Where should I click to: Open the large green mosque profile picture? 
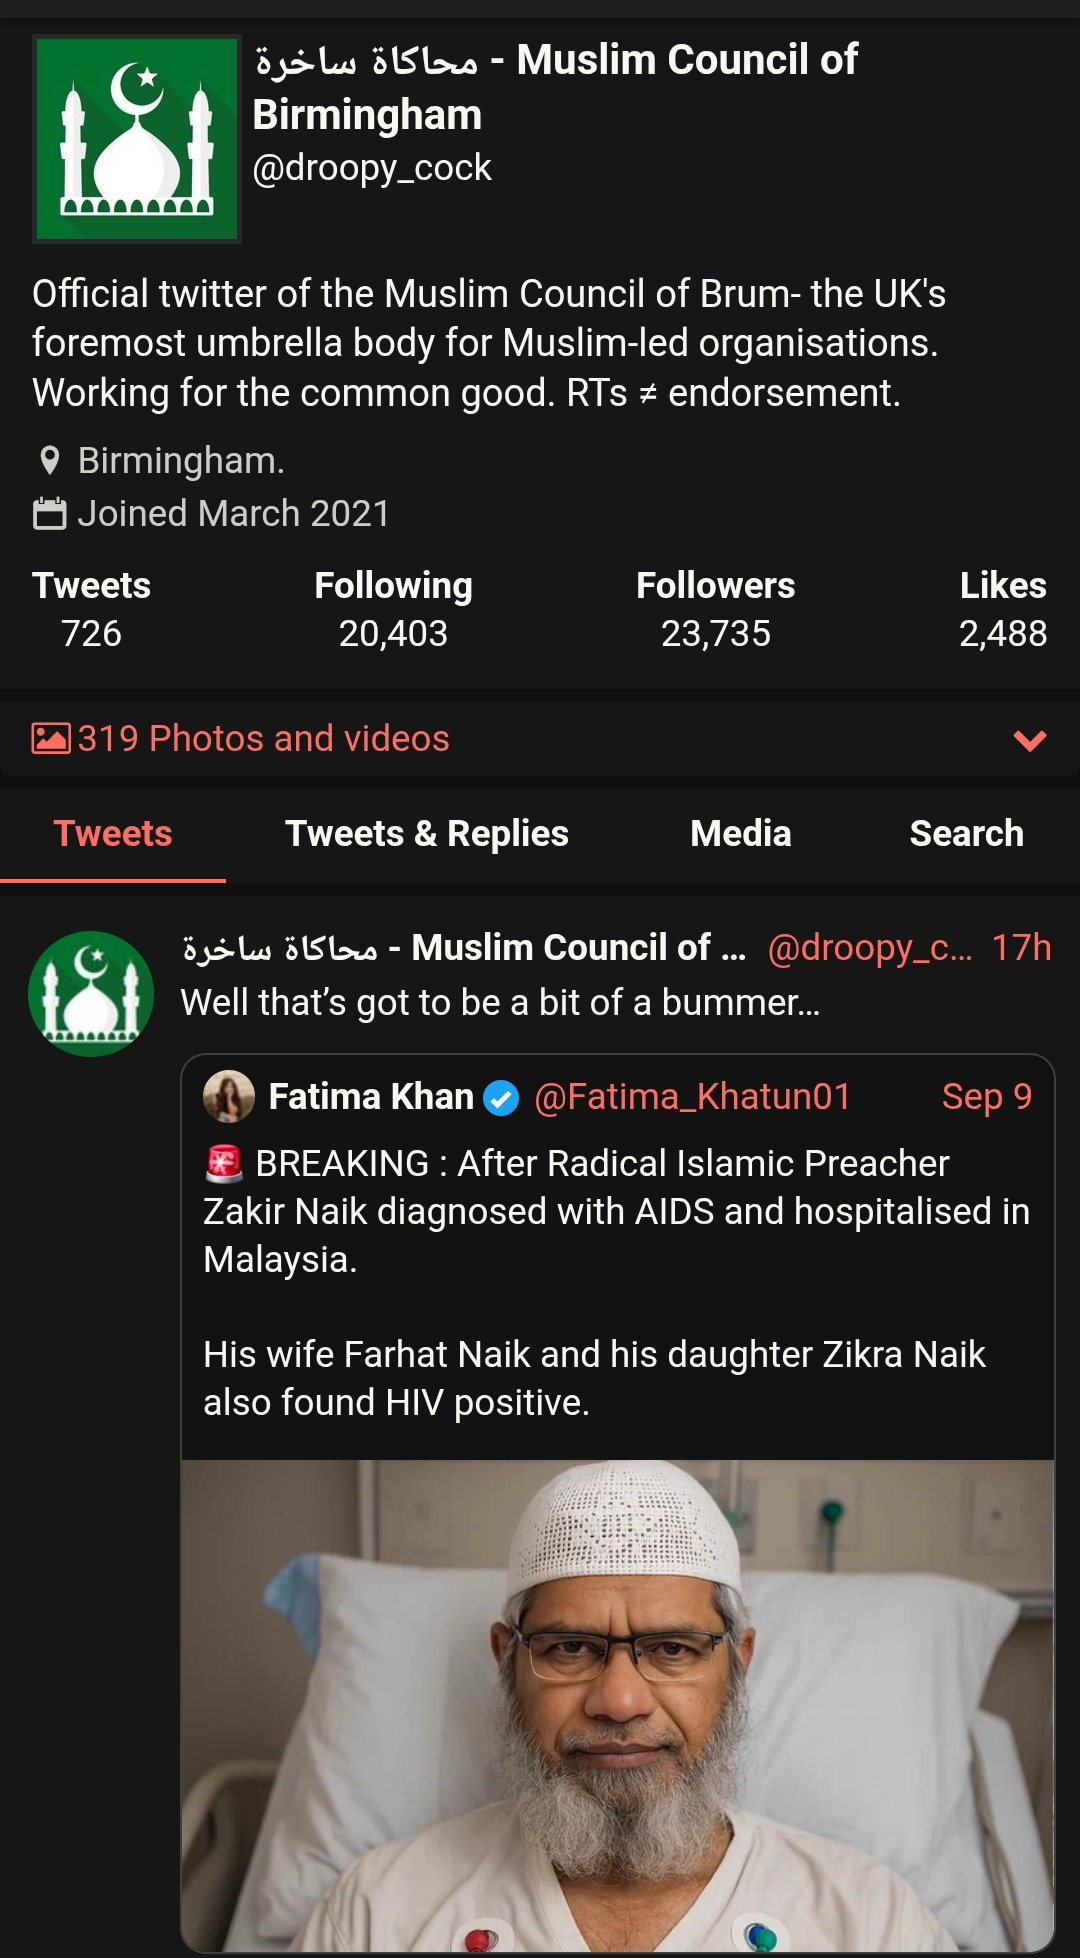[x=137, y=139]
